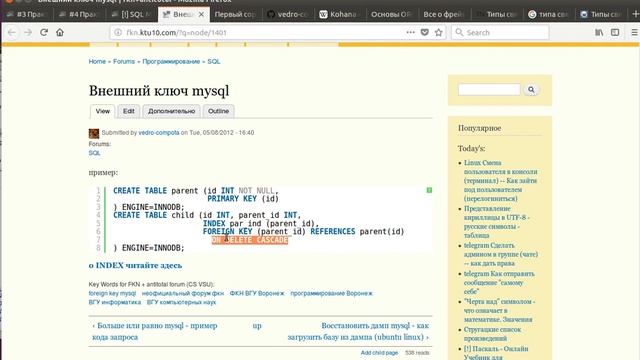This screenshot has height=360, width=640.
Task: Show site information icon in address bar
Action: (118, 32)
